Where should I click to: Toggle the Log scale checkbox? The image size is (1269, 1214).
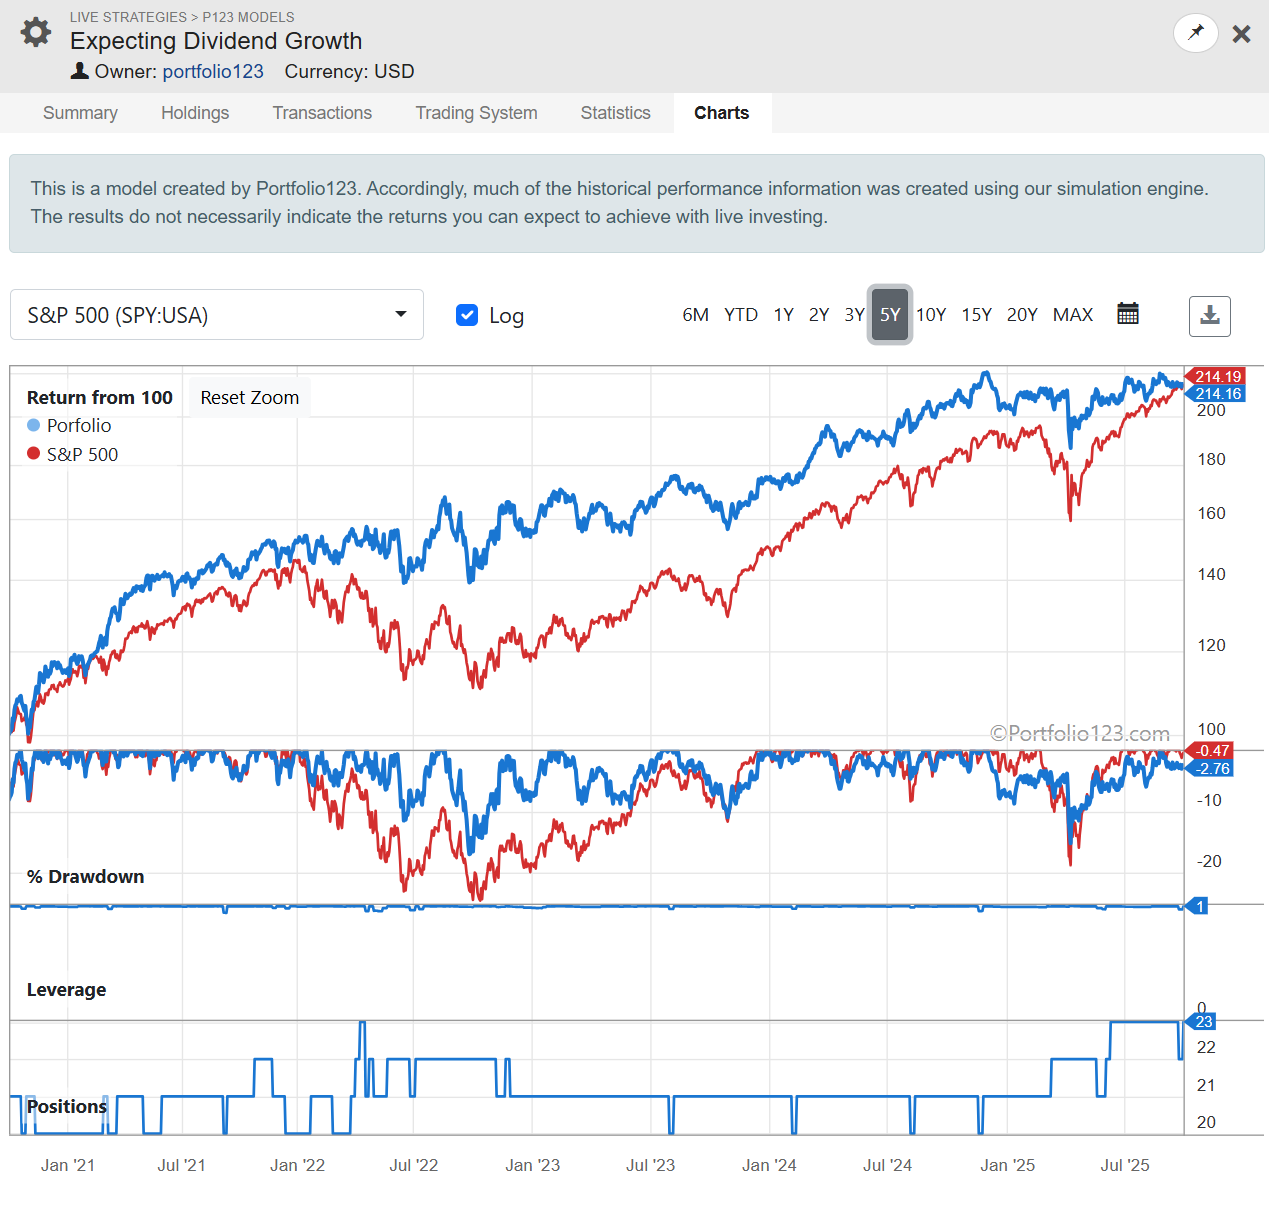pyautogui.click(x=467, y=315)
